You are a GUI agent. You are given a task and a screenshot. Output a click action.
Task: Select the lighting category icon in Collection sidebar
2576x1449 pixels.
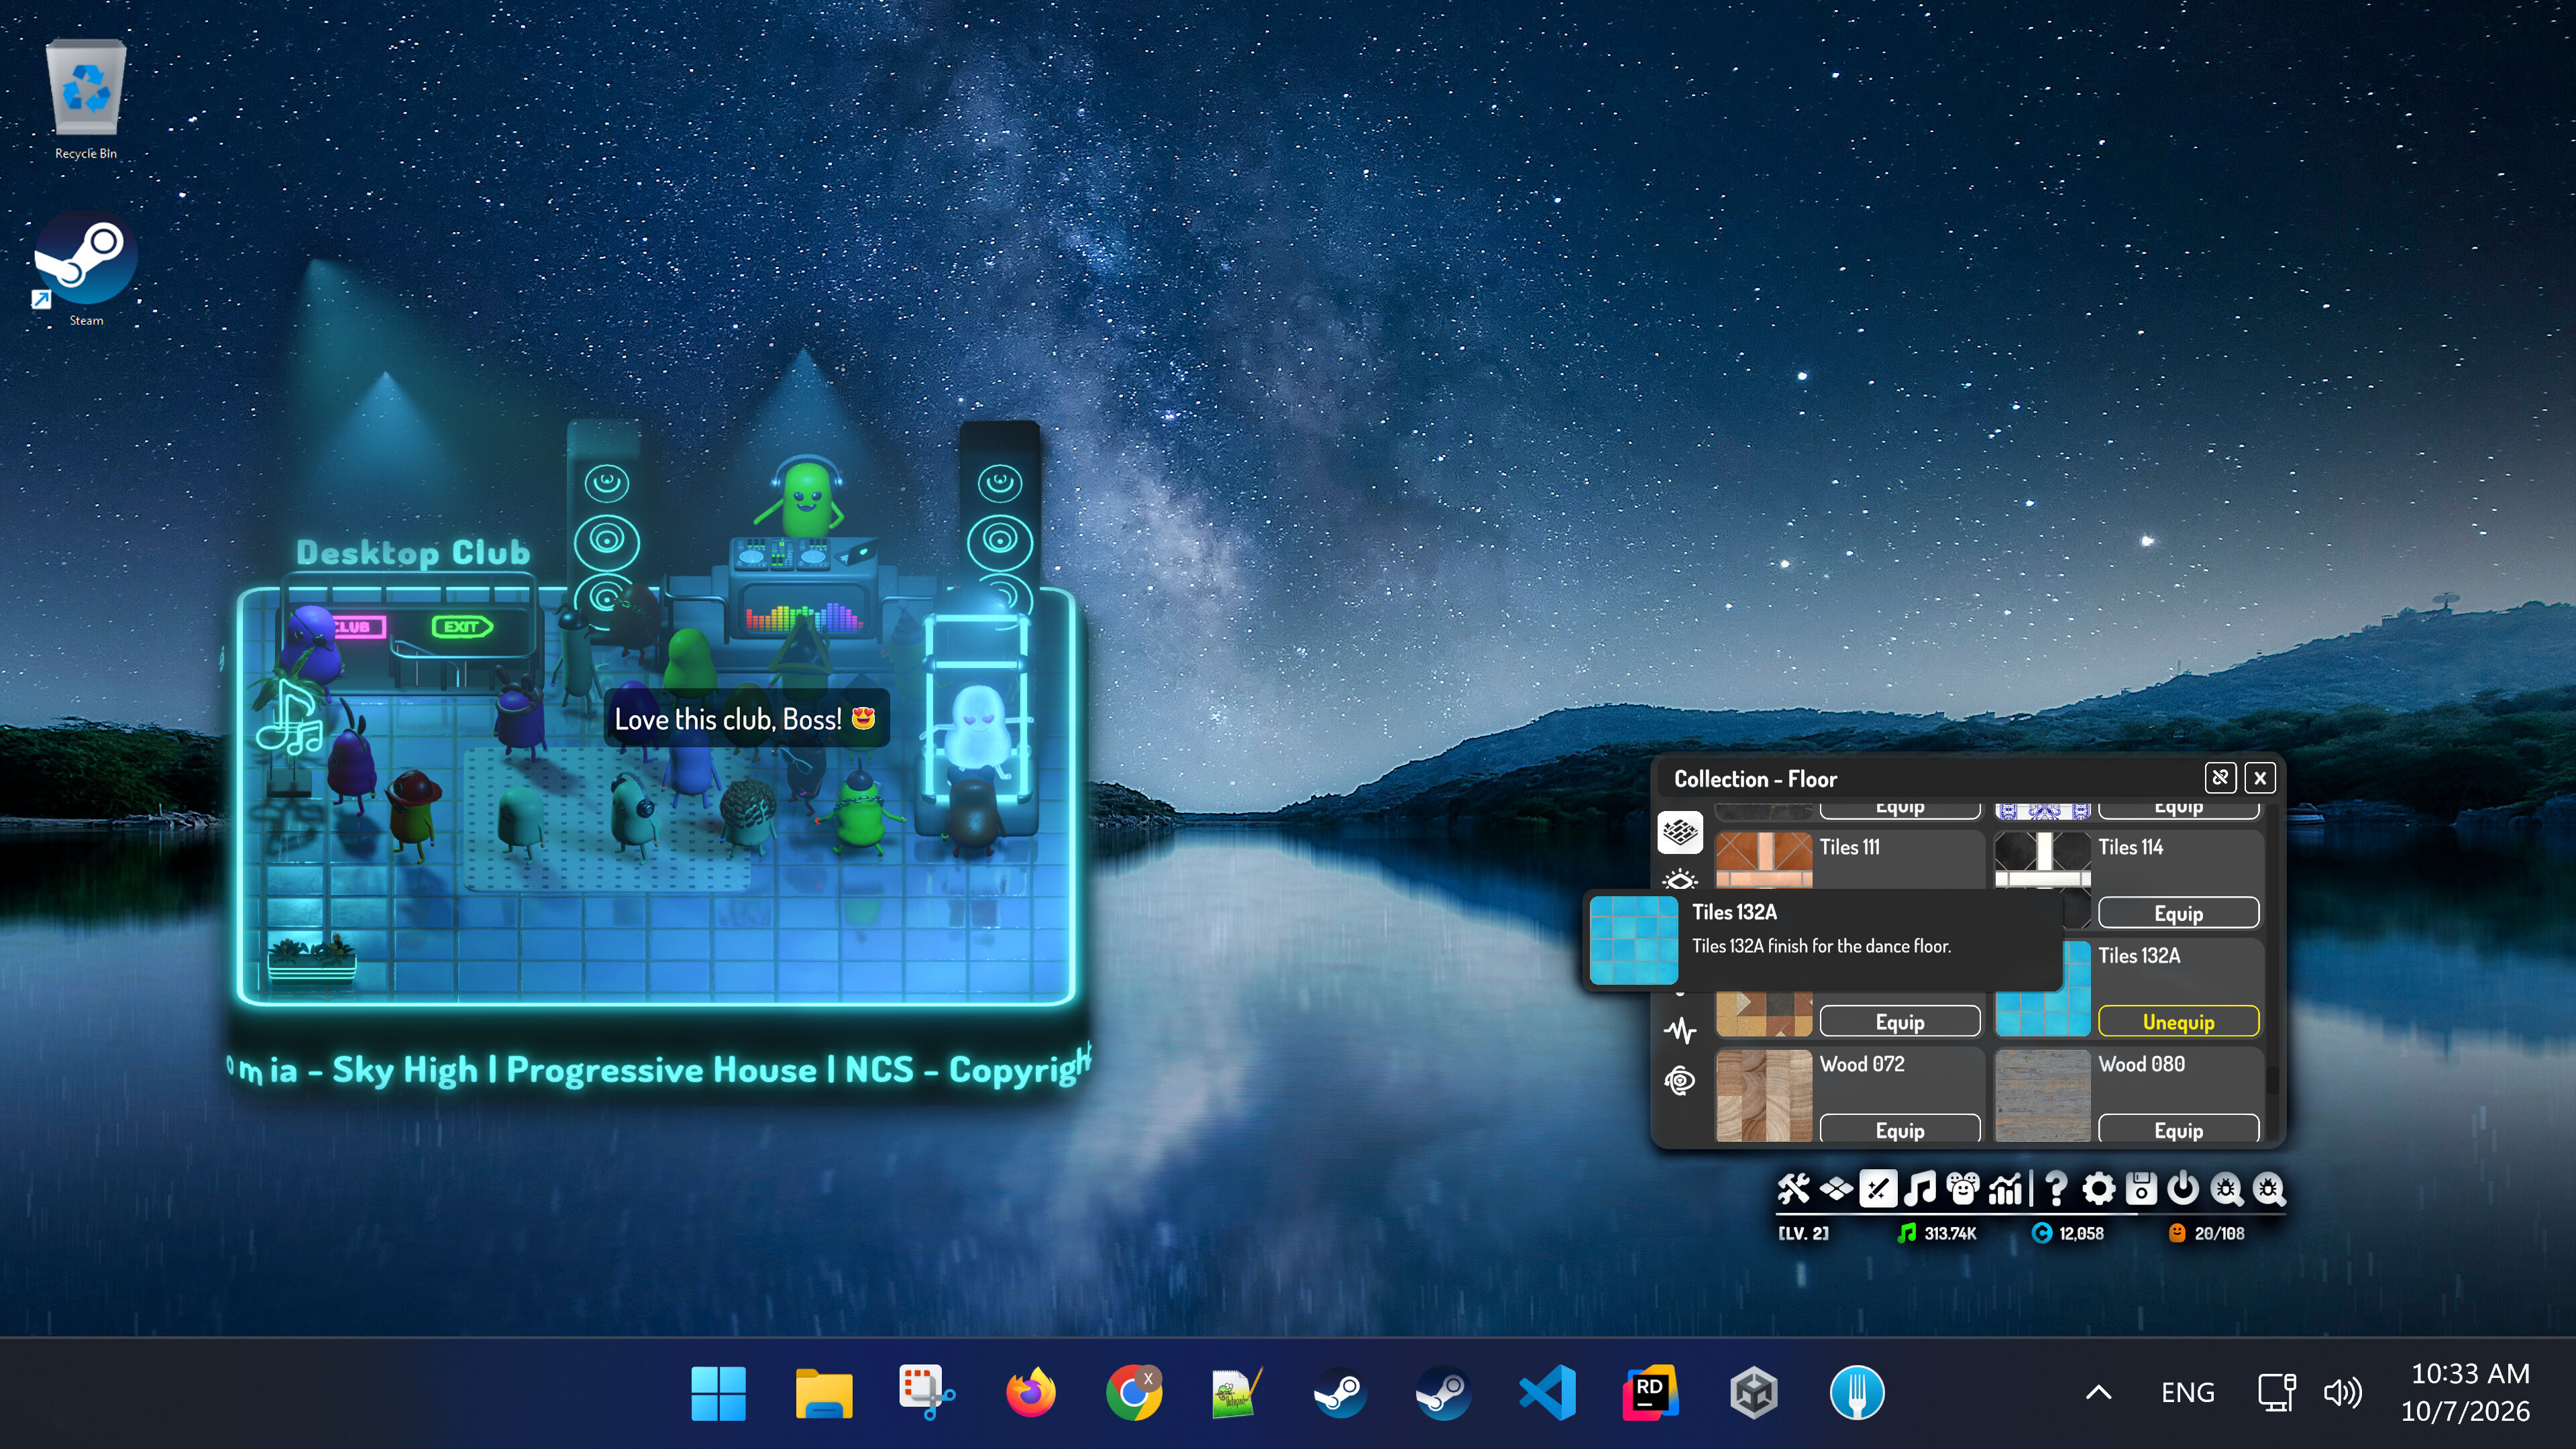tap(1680, 880)
